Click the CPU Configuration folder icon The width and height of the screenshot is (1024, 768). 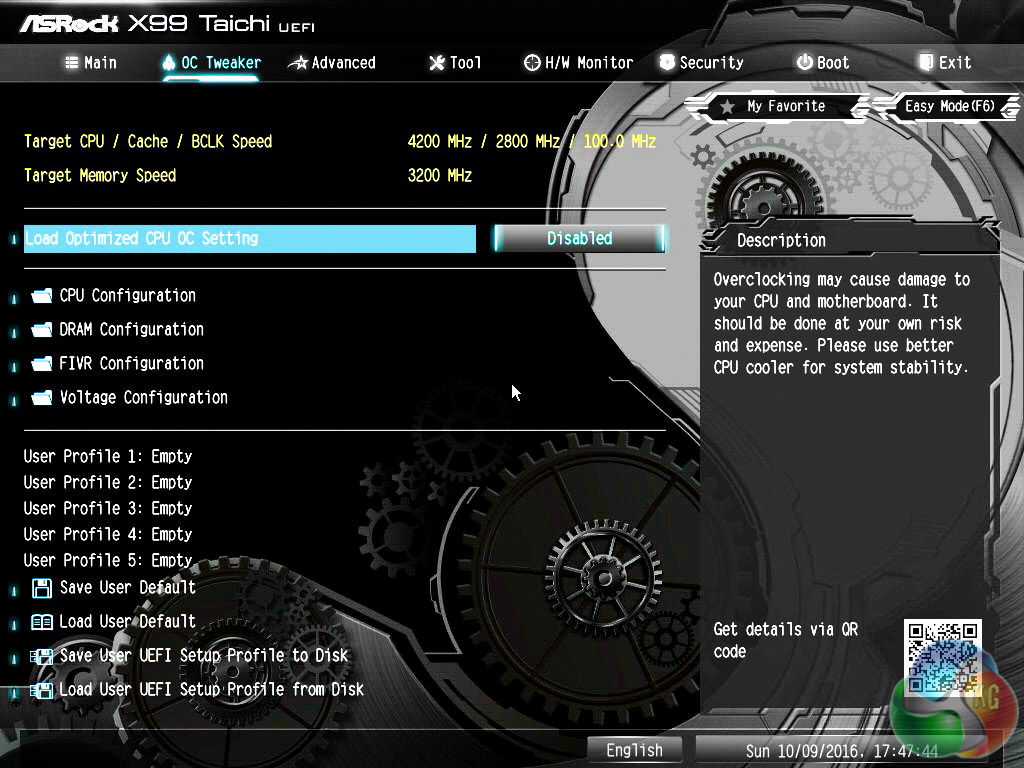42,296
